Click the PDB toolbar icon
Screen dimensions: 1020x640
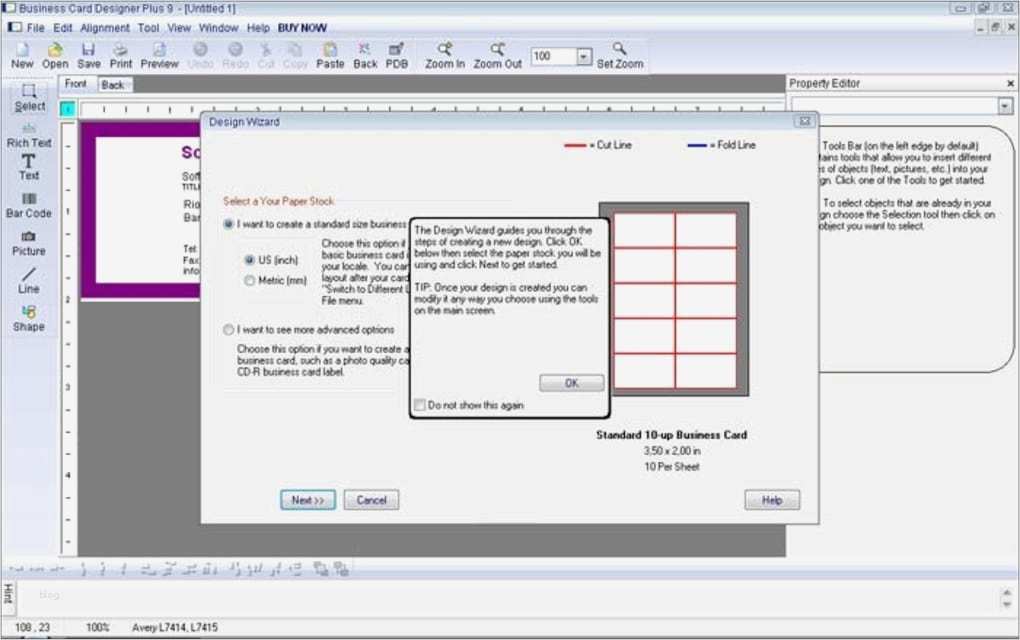click(x=397, y=55)
